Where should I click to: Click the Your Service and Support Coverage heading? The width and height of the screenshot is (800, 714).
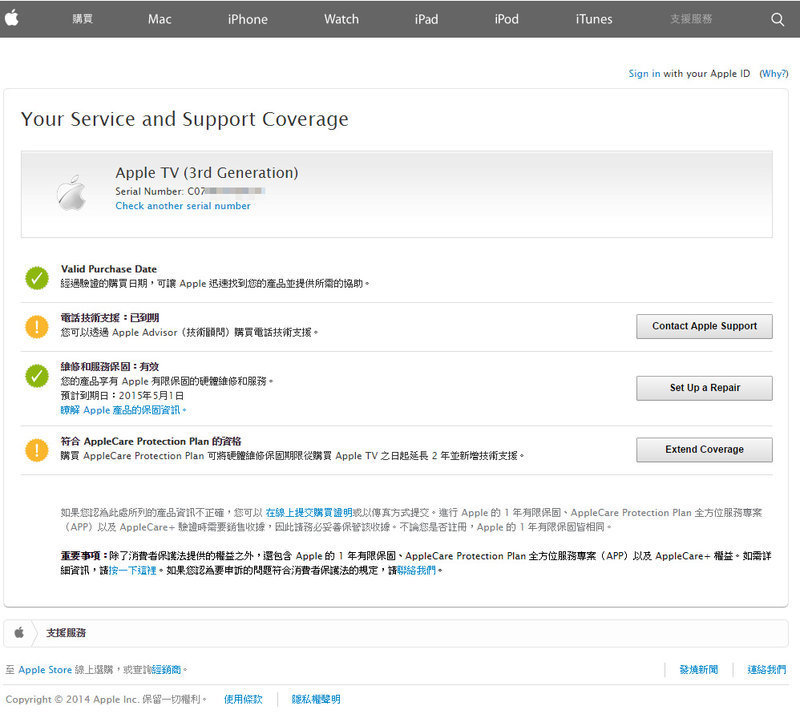185,119
